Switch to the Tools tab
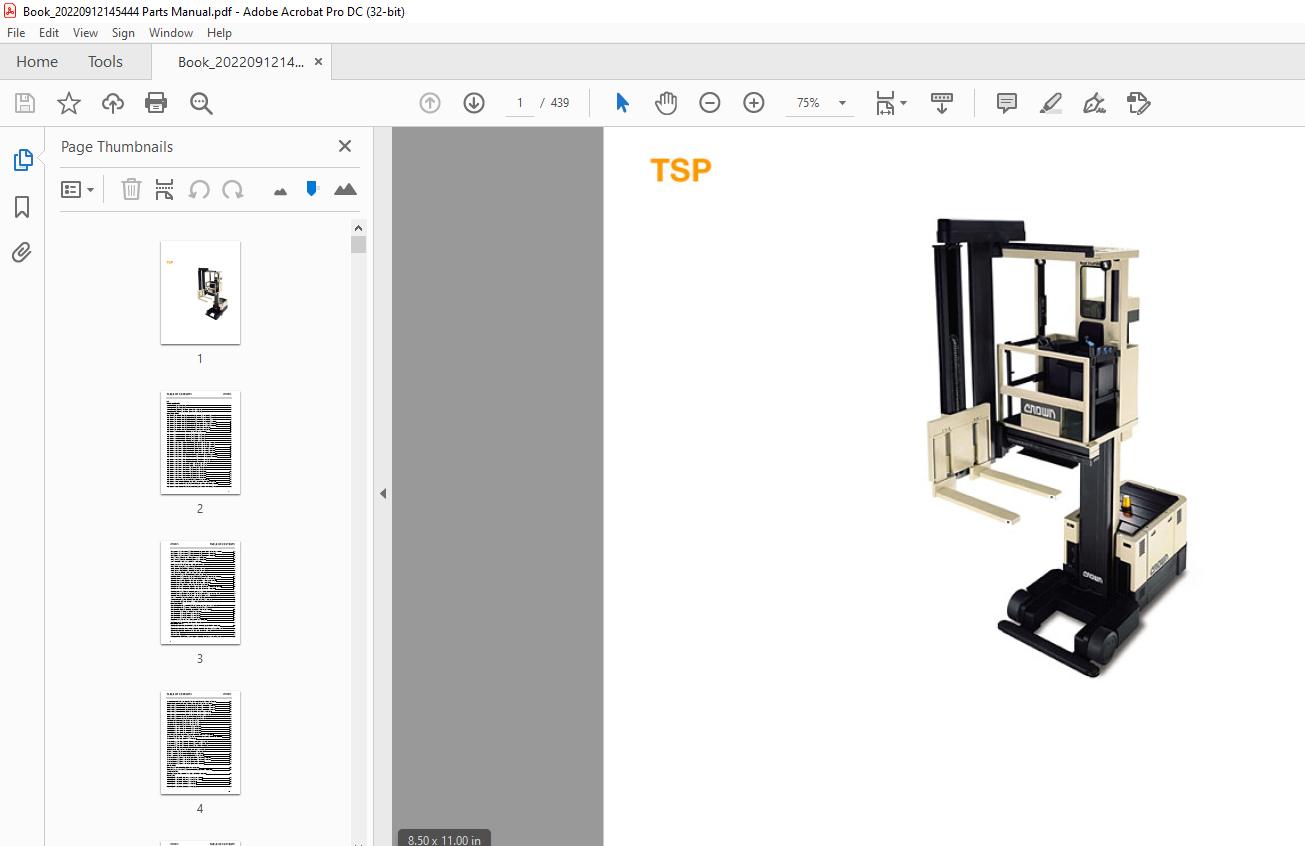Screen dimensions: 1305x846 [x=105, y=62]
